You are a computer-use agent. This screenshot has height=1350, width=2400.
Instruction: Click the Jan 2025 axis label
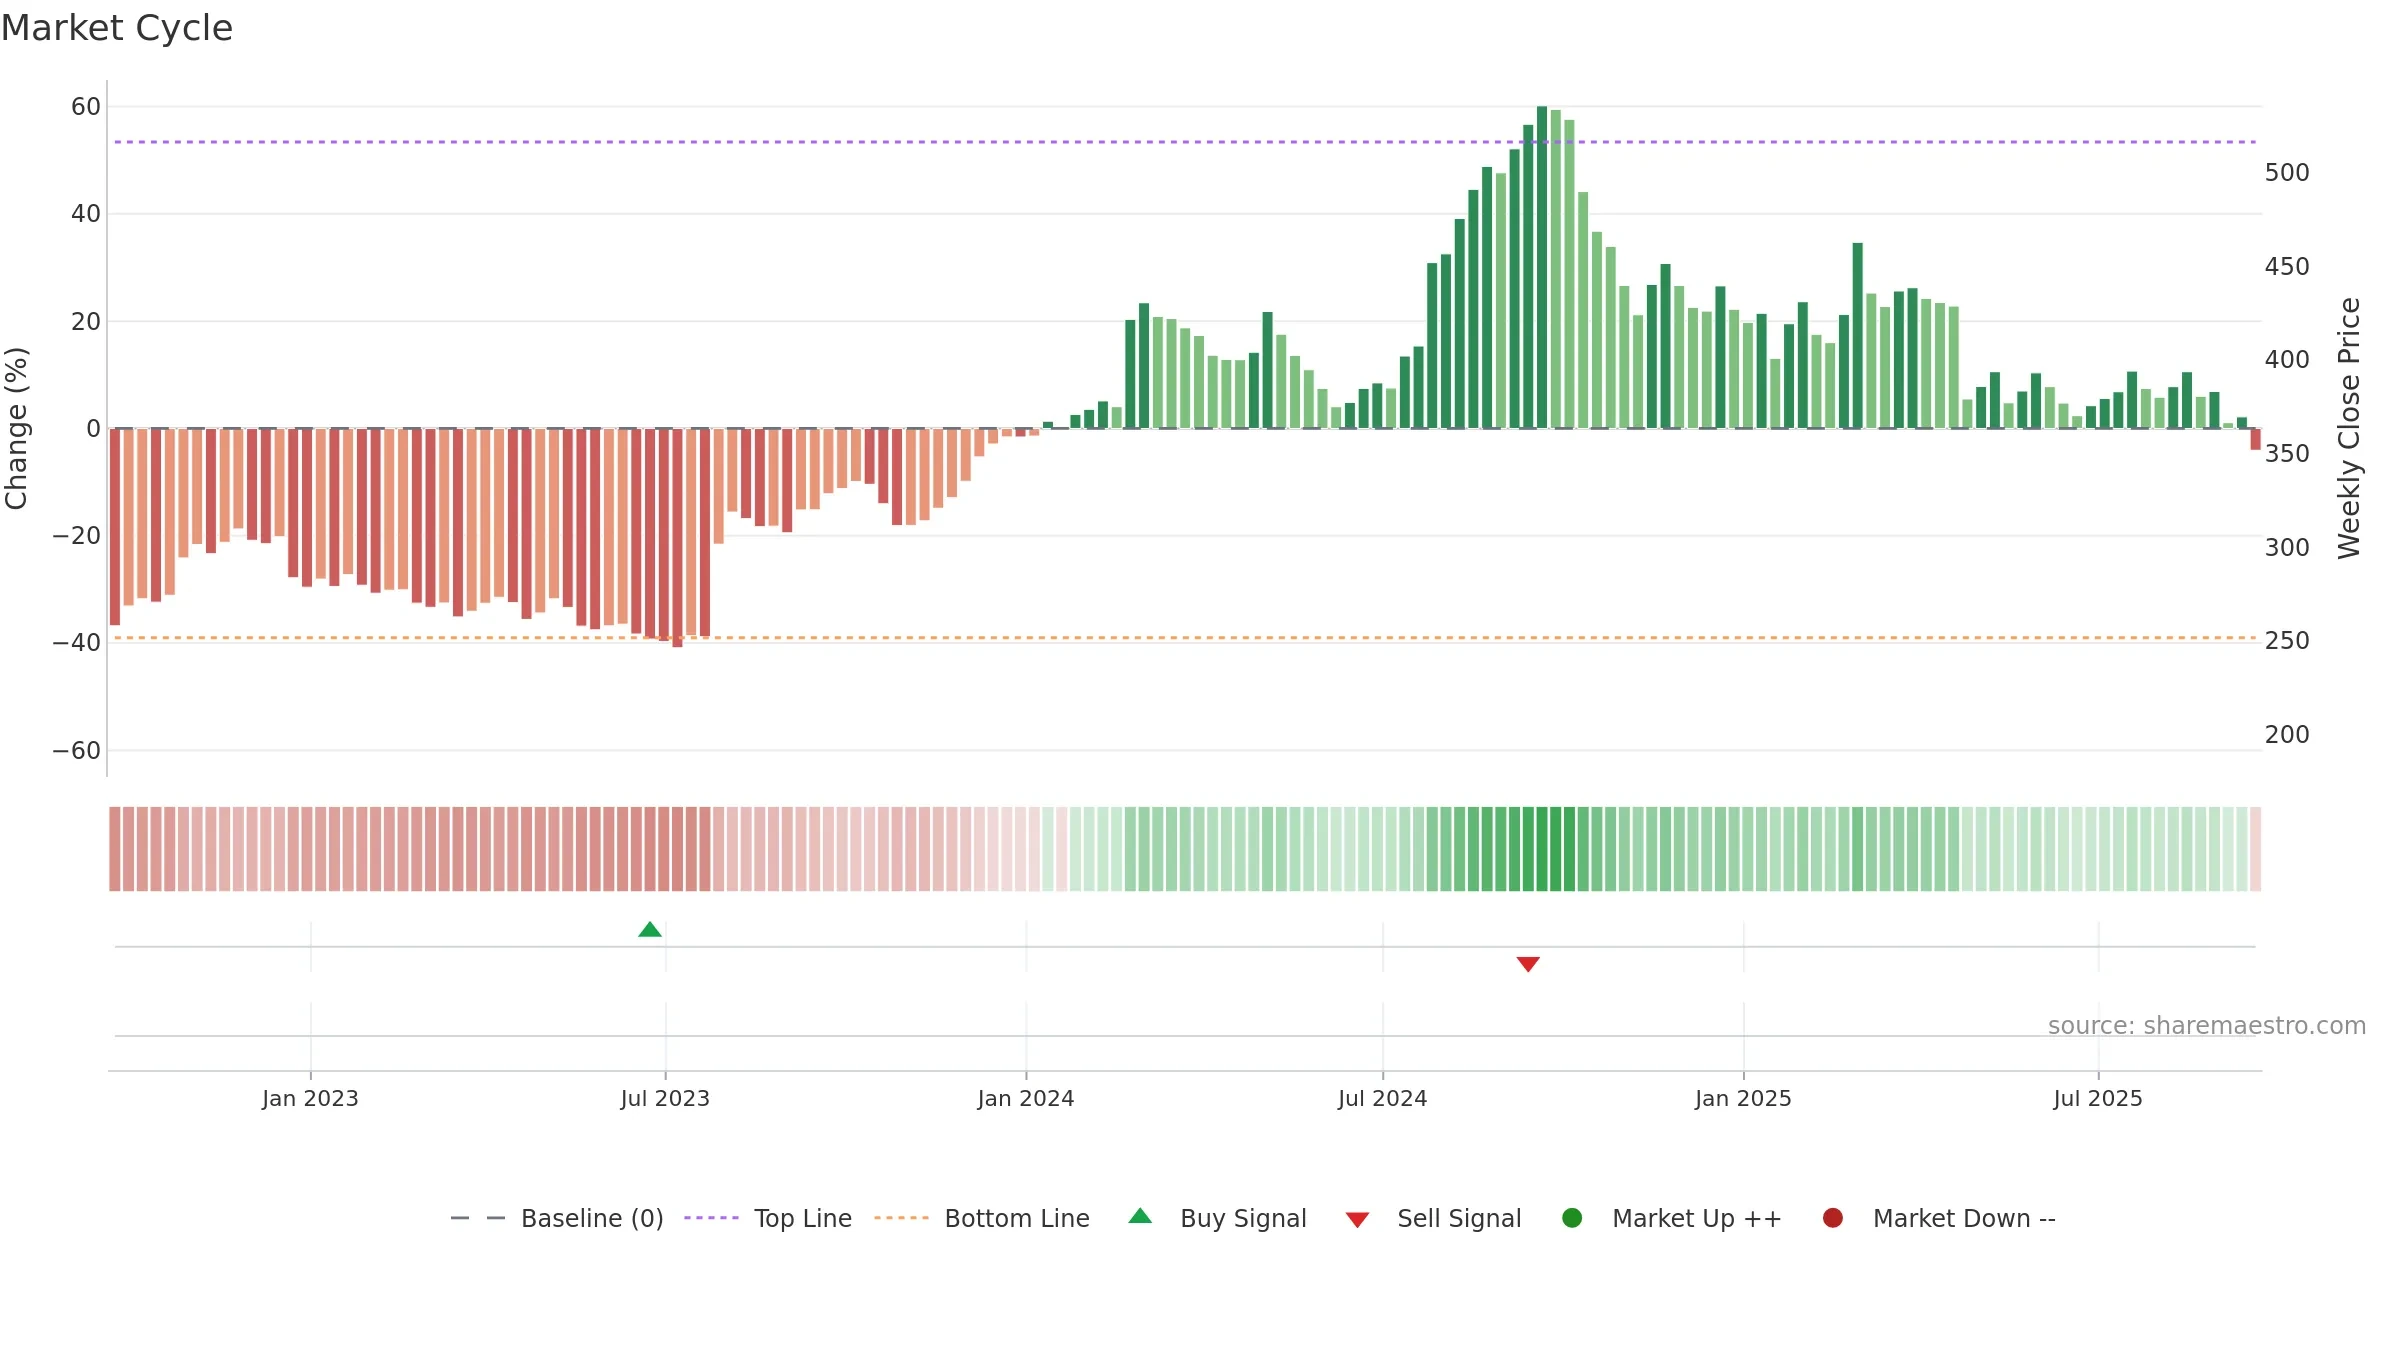[x=1743, y=1098]
